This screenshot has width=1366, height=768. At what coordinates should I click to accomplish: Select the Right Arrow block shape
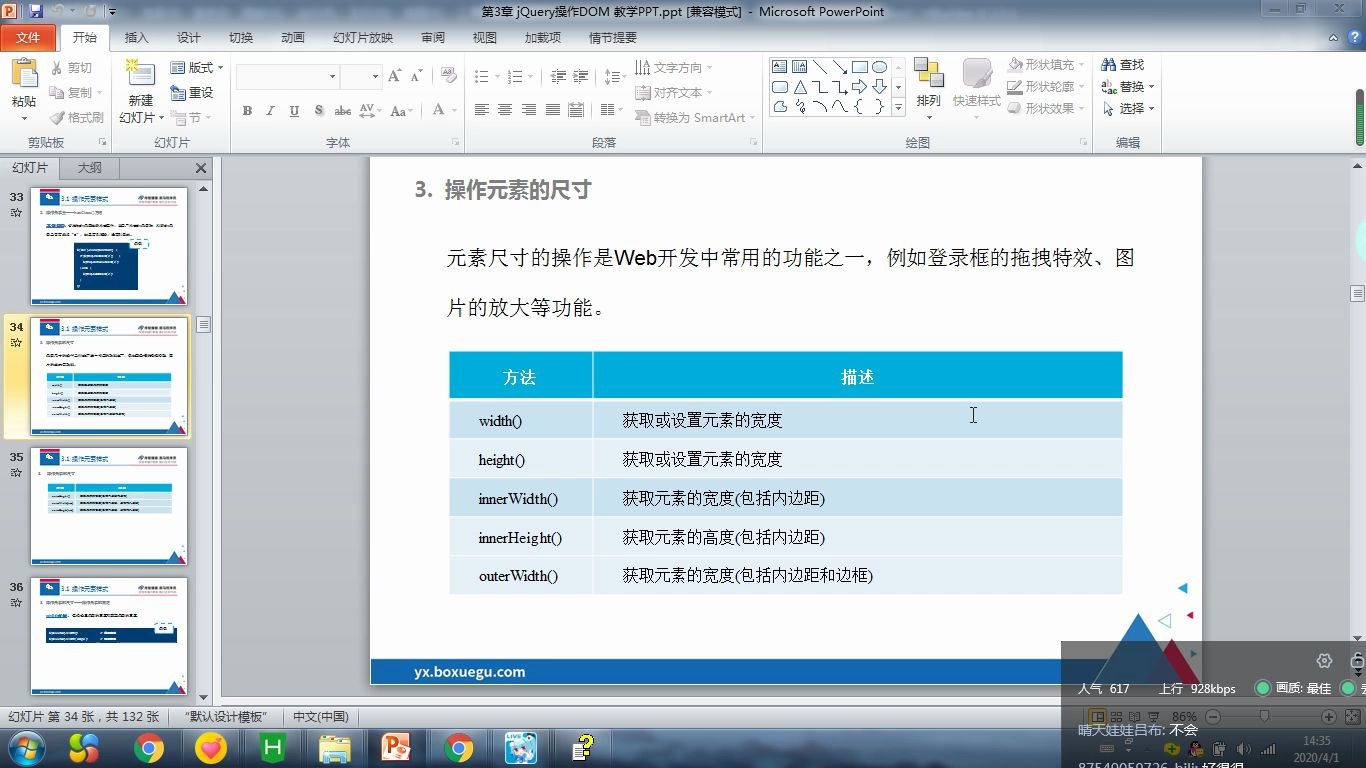click(859, 87)
